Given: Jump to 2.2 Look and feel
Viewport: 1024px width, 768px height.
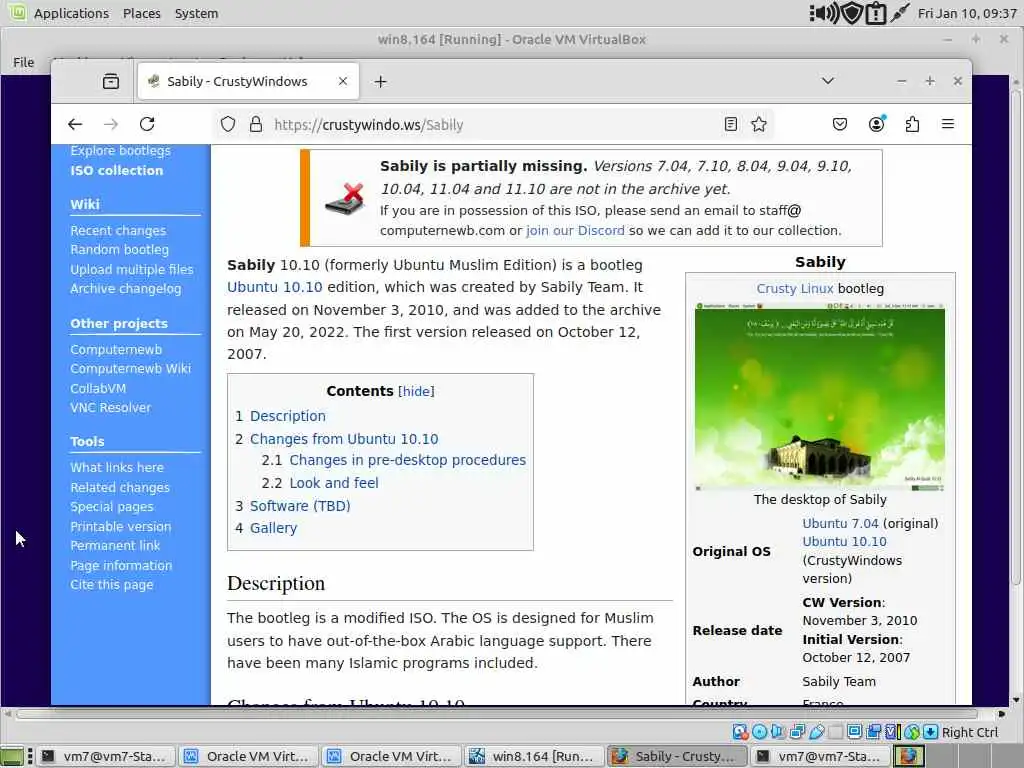Looking at the screenshot, I should (334, 483).
